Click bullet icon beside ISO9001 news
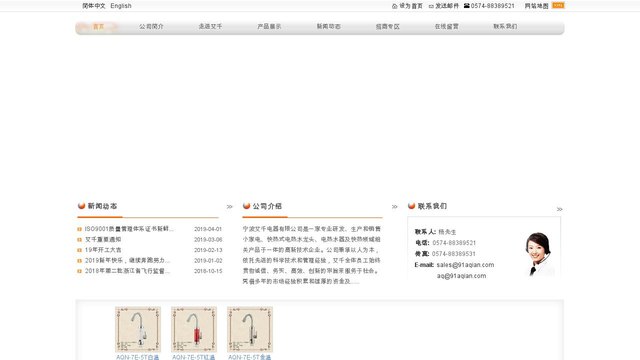 coord(80,229)
